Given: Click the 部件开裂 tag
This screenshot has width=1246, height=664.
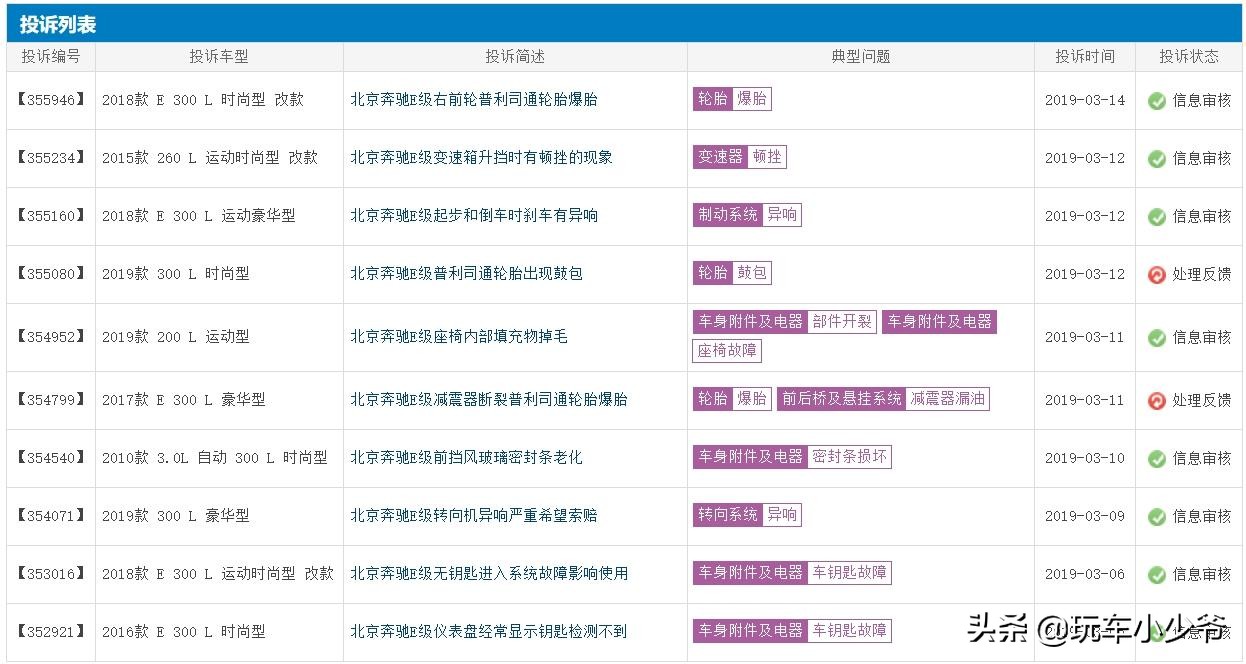Looking at the screenshot, I should [x=843, y=322].
